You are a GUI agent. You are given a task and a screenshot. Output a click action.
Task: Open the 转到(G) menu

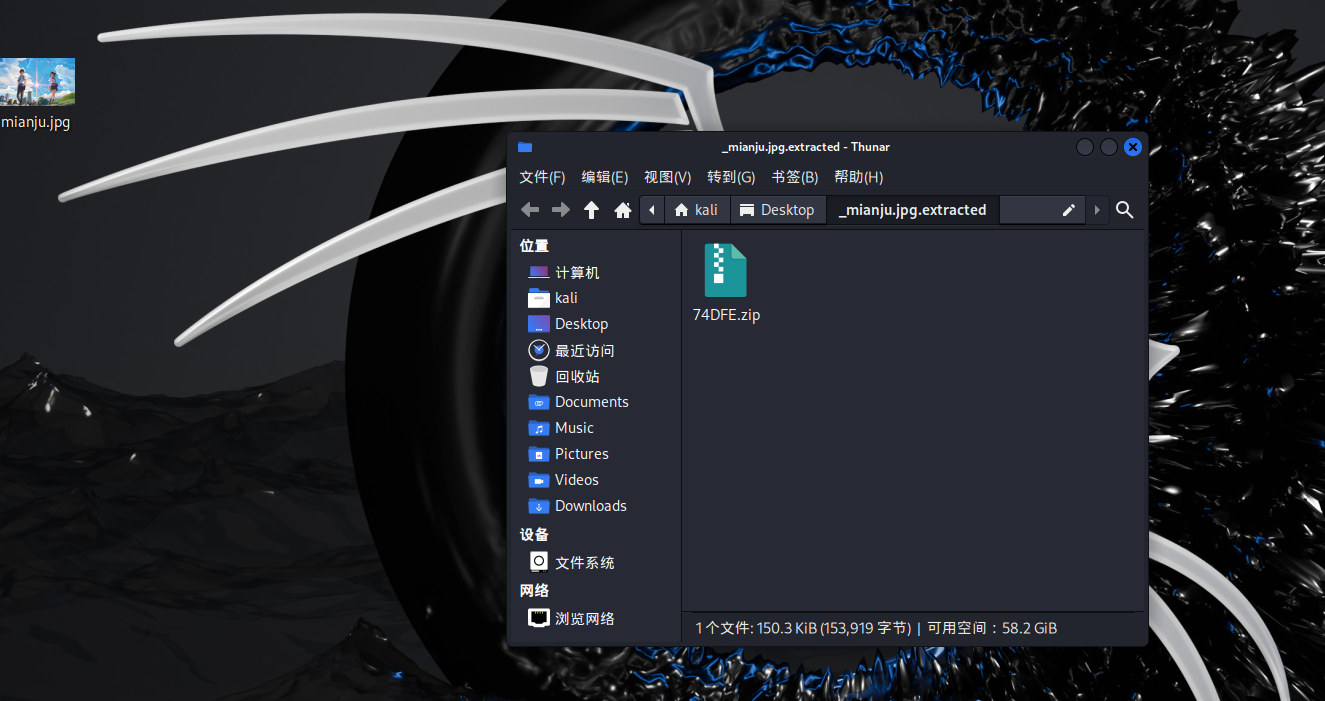[731, 177]
